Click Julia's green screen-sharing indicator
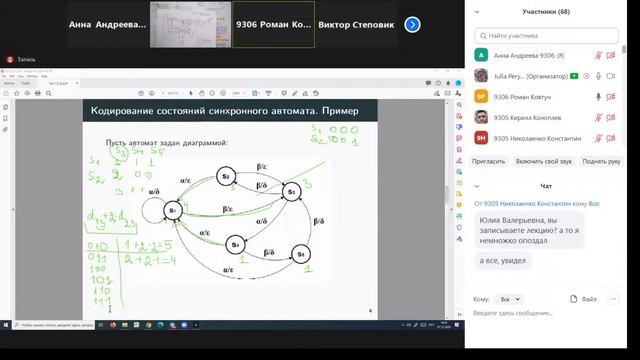The image size is (640, 360). (574, 76)
